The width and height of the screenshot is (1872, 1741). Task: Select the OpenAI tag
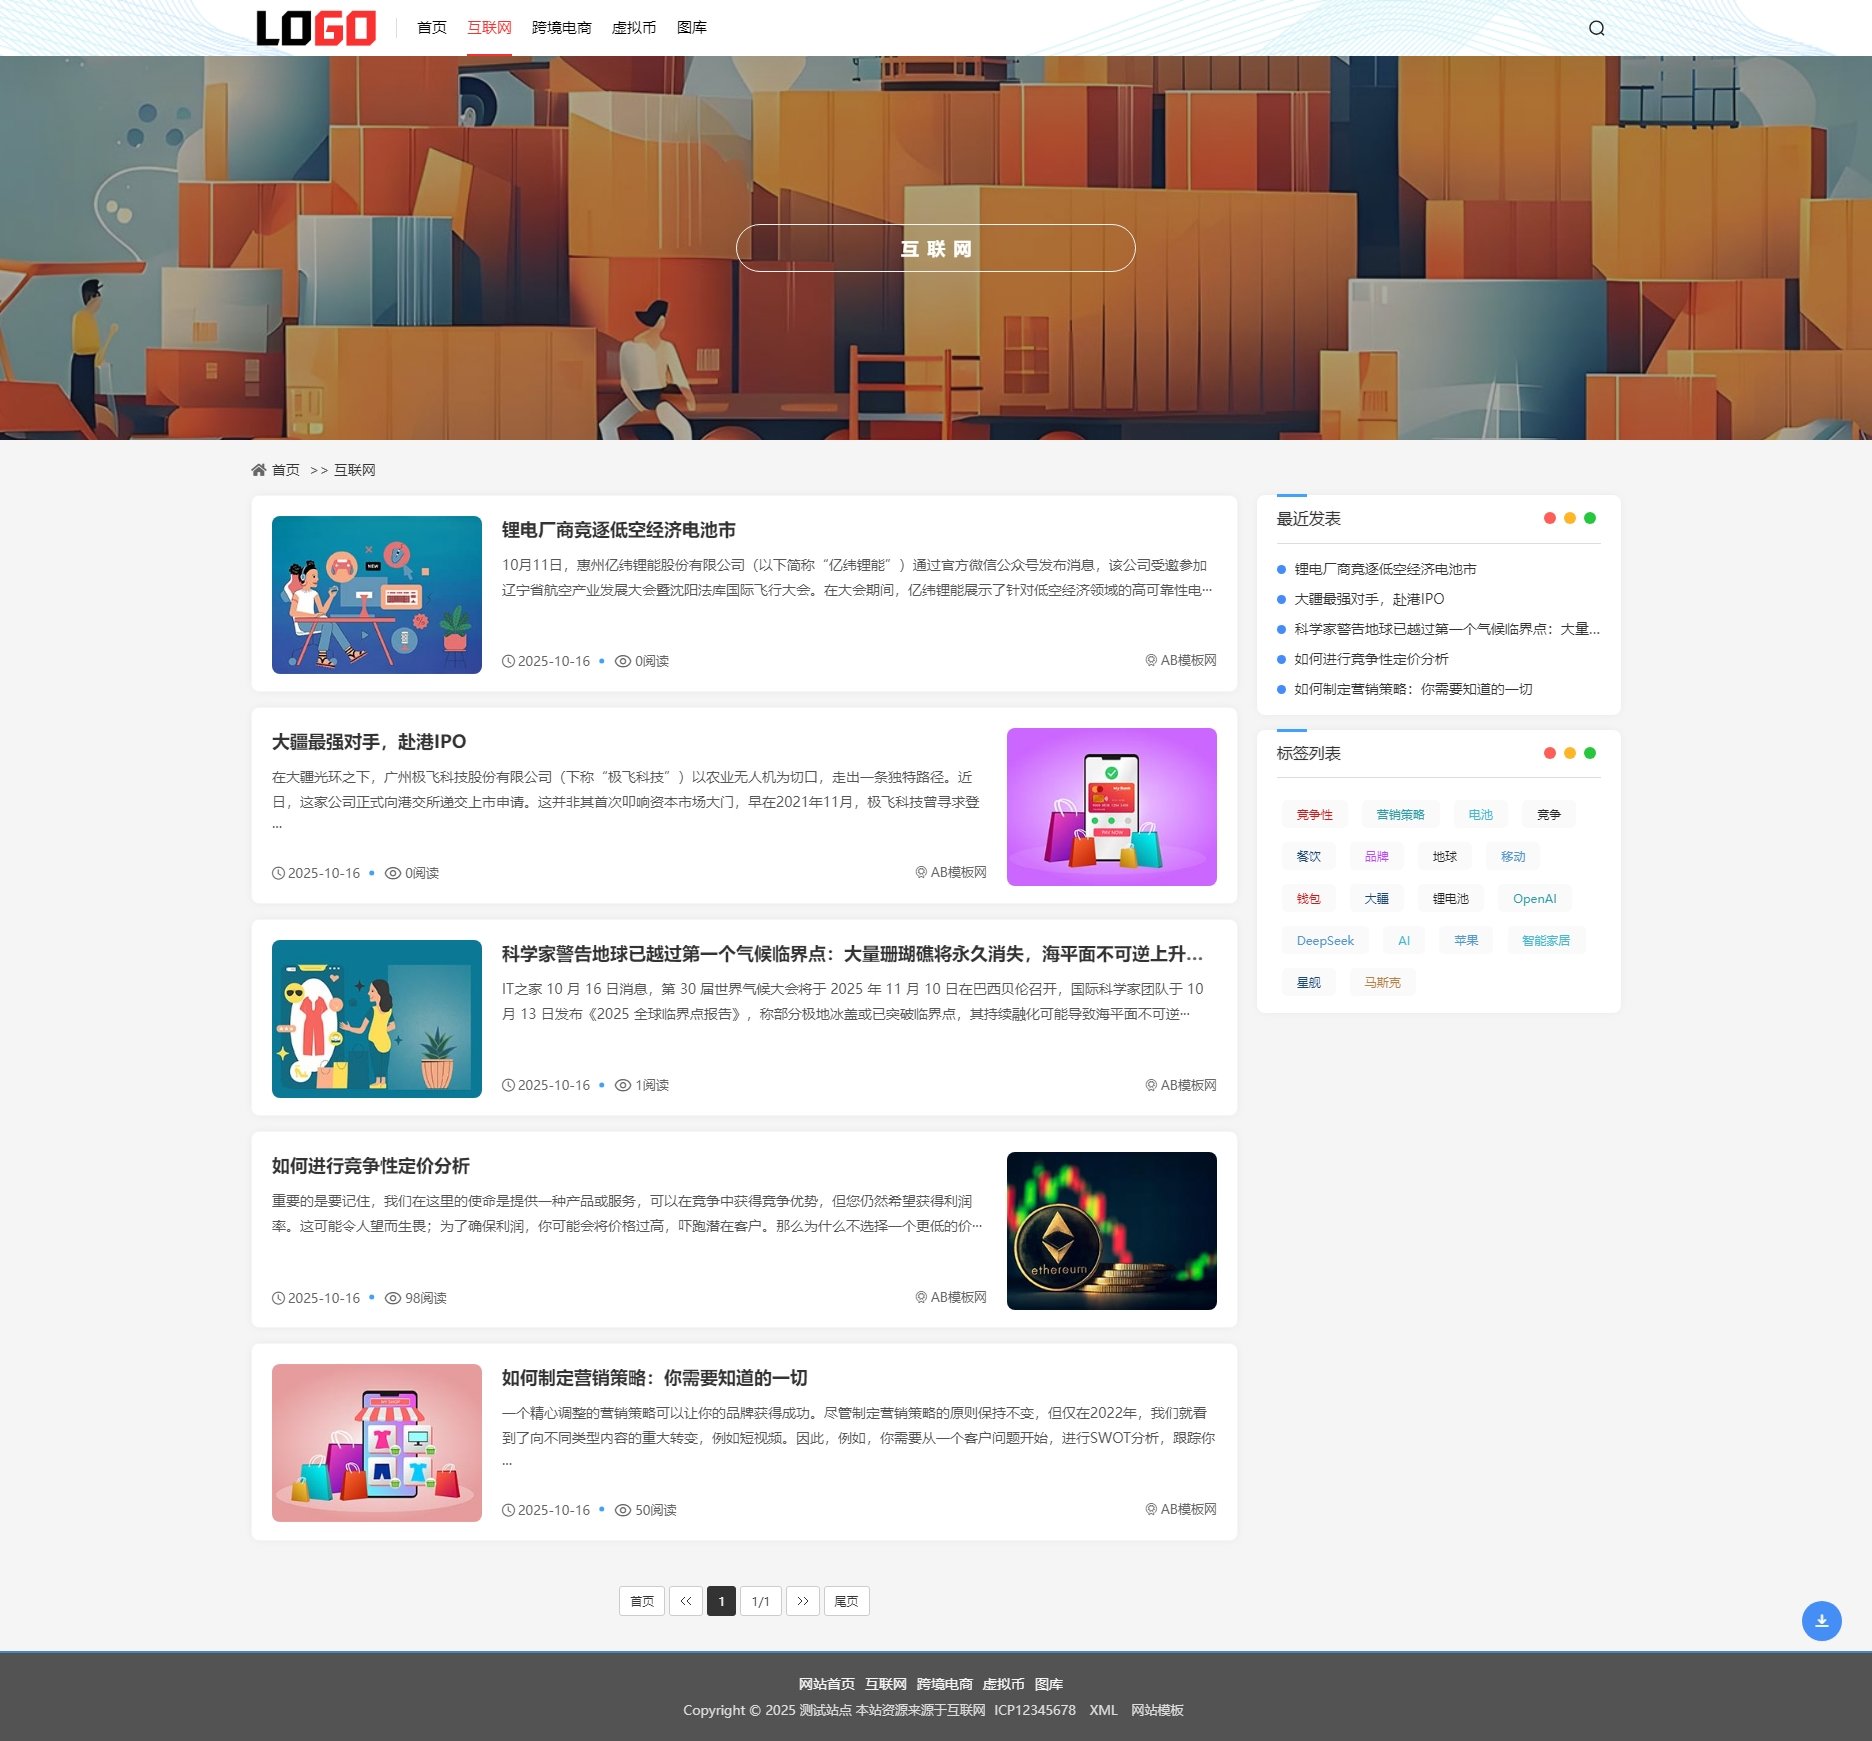coord(1534,899)
